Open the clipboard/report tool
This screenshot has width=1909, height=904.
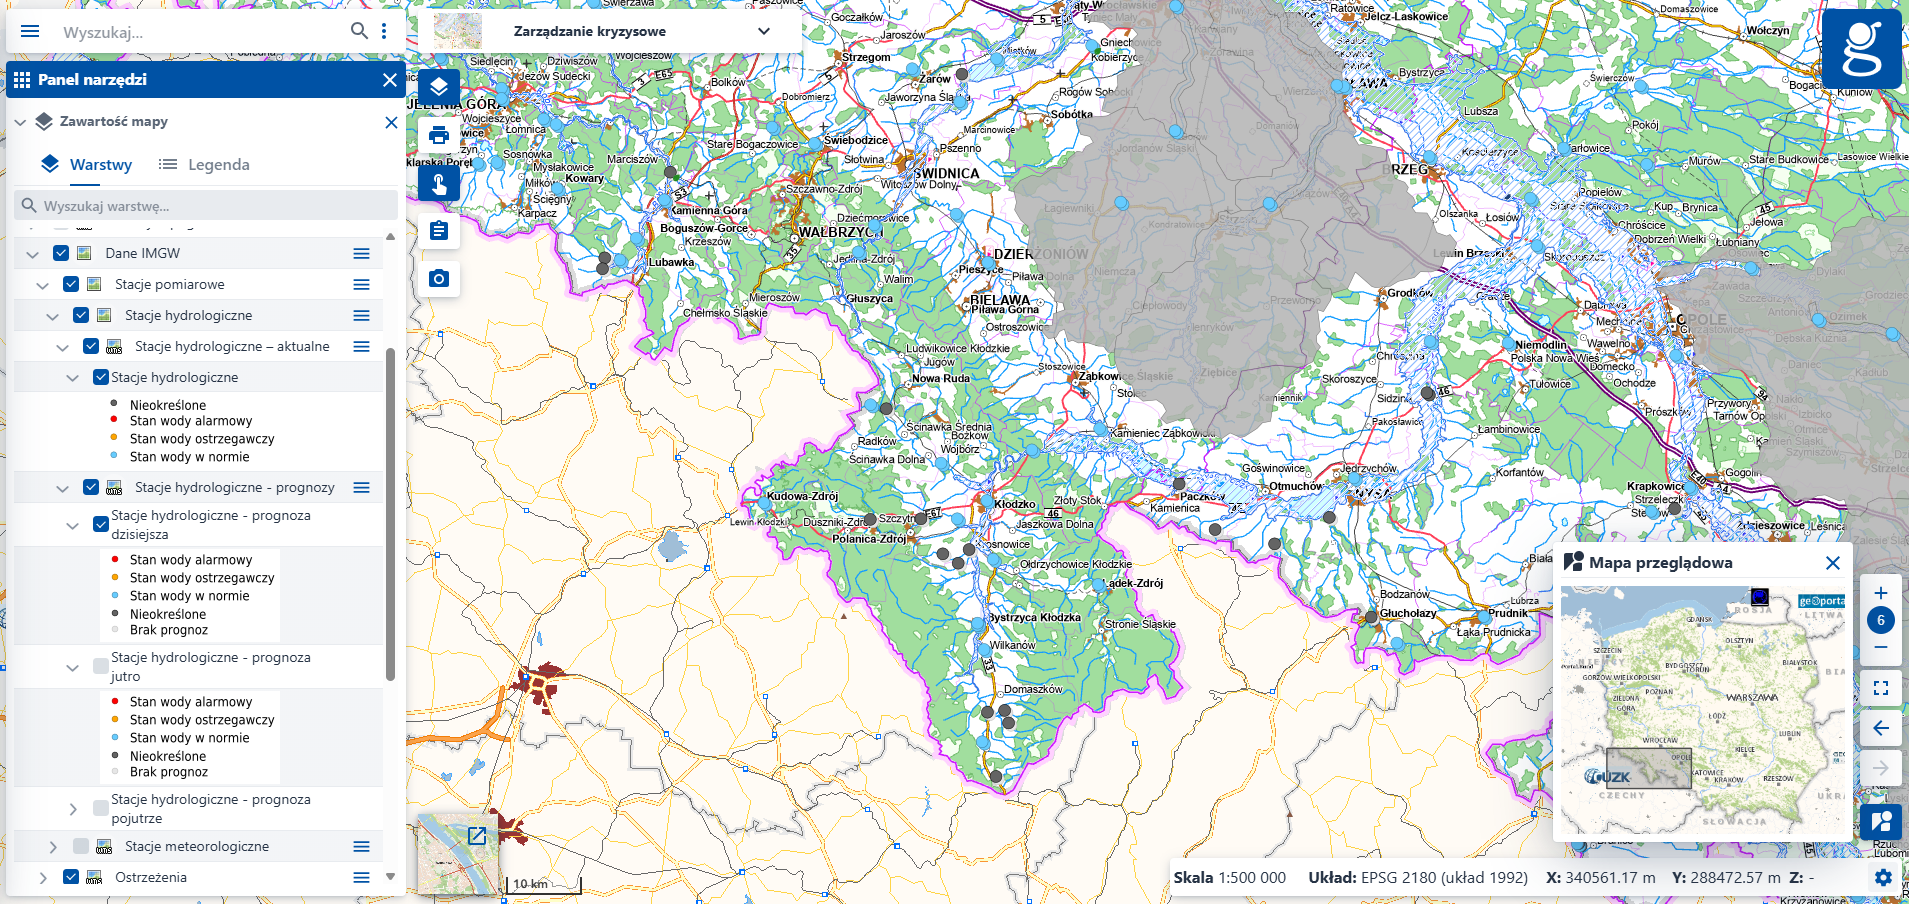click(x=438, y=231)
